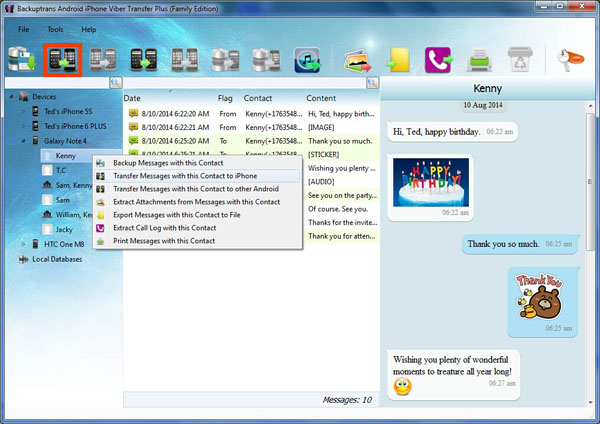This screenshot has width=600, height=424.
Task: Click the device tree search input field
Action: [57, 82]
